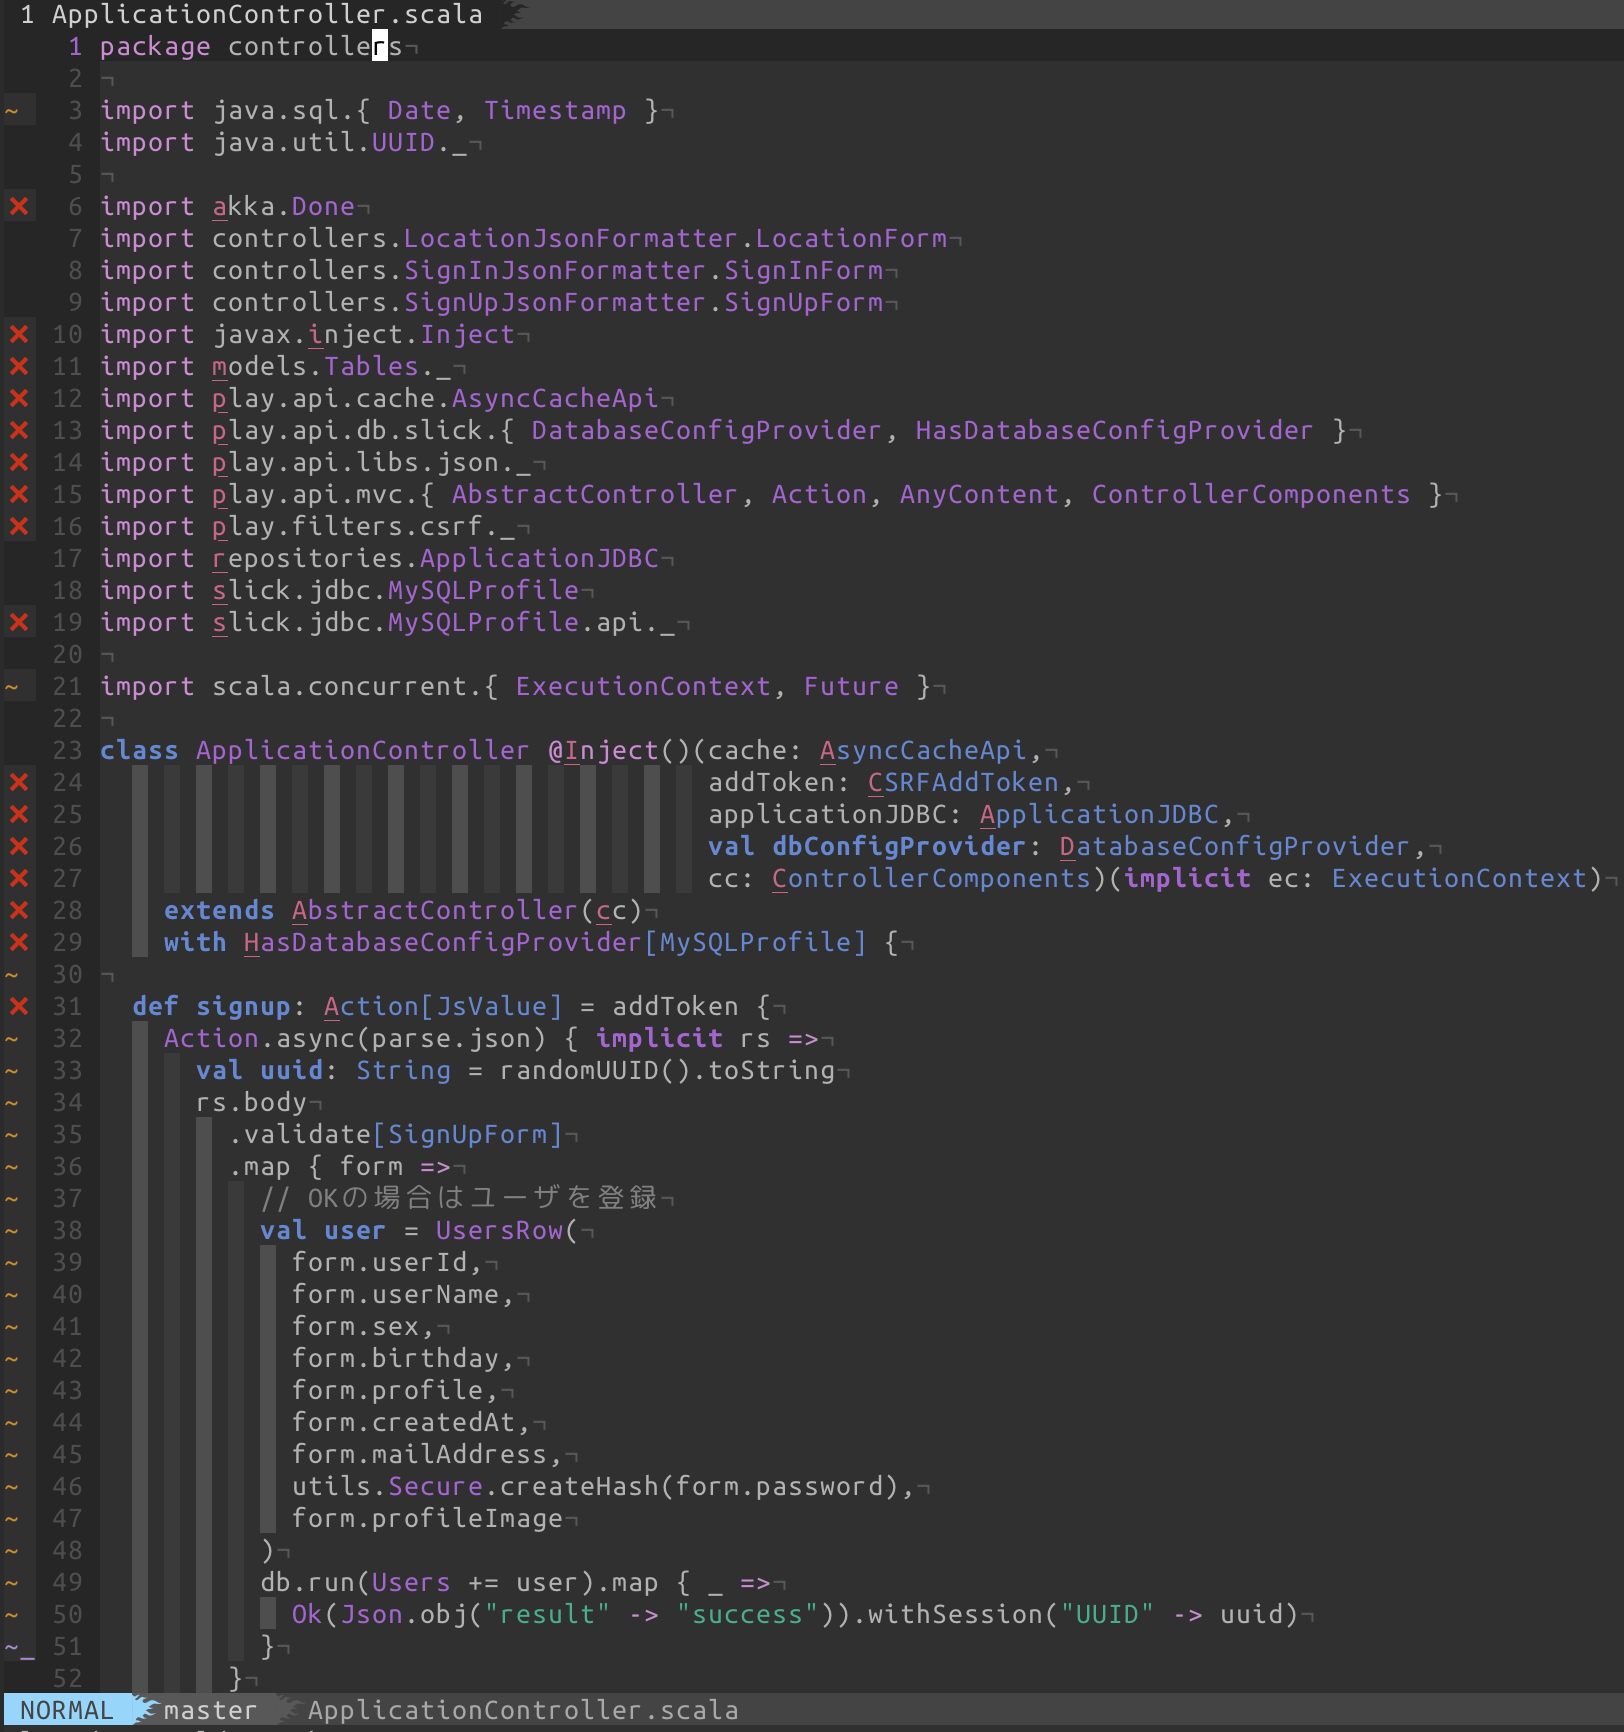The height and width of the screenshot is (1732, 1624).
Task: Click the error sign beside line 16
Action: (19, 527)
